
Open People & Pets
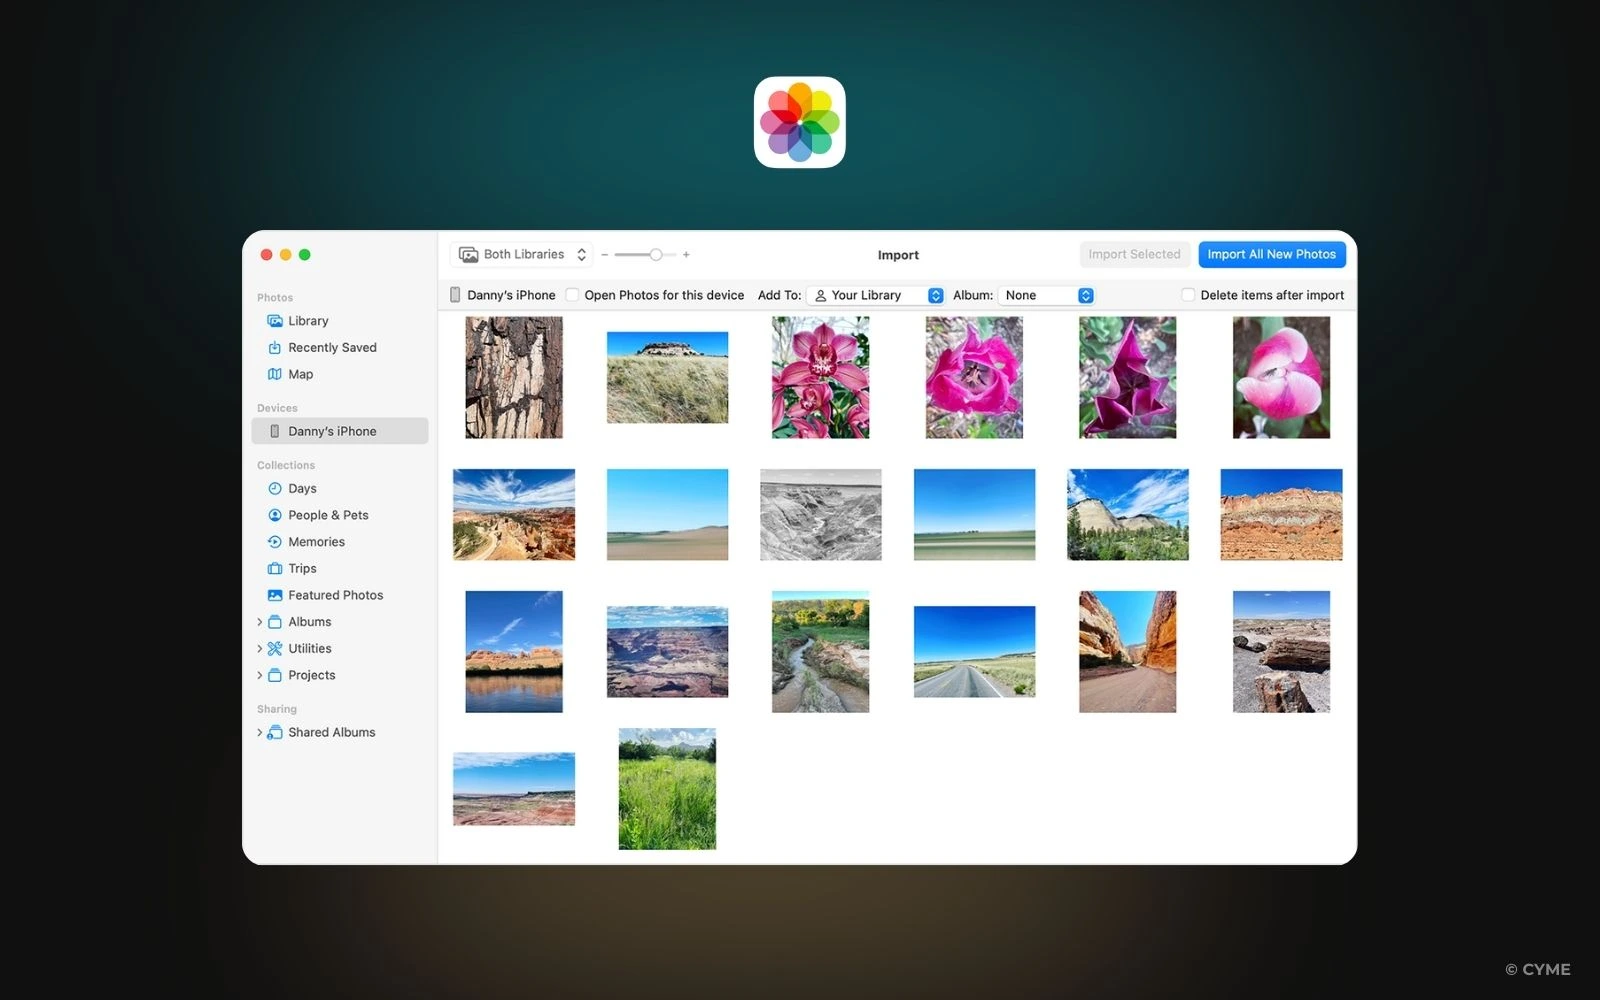click(x=328, y=515)
